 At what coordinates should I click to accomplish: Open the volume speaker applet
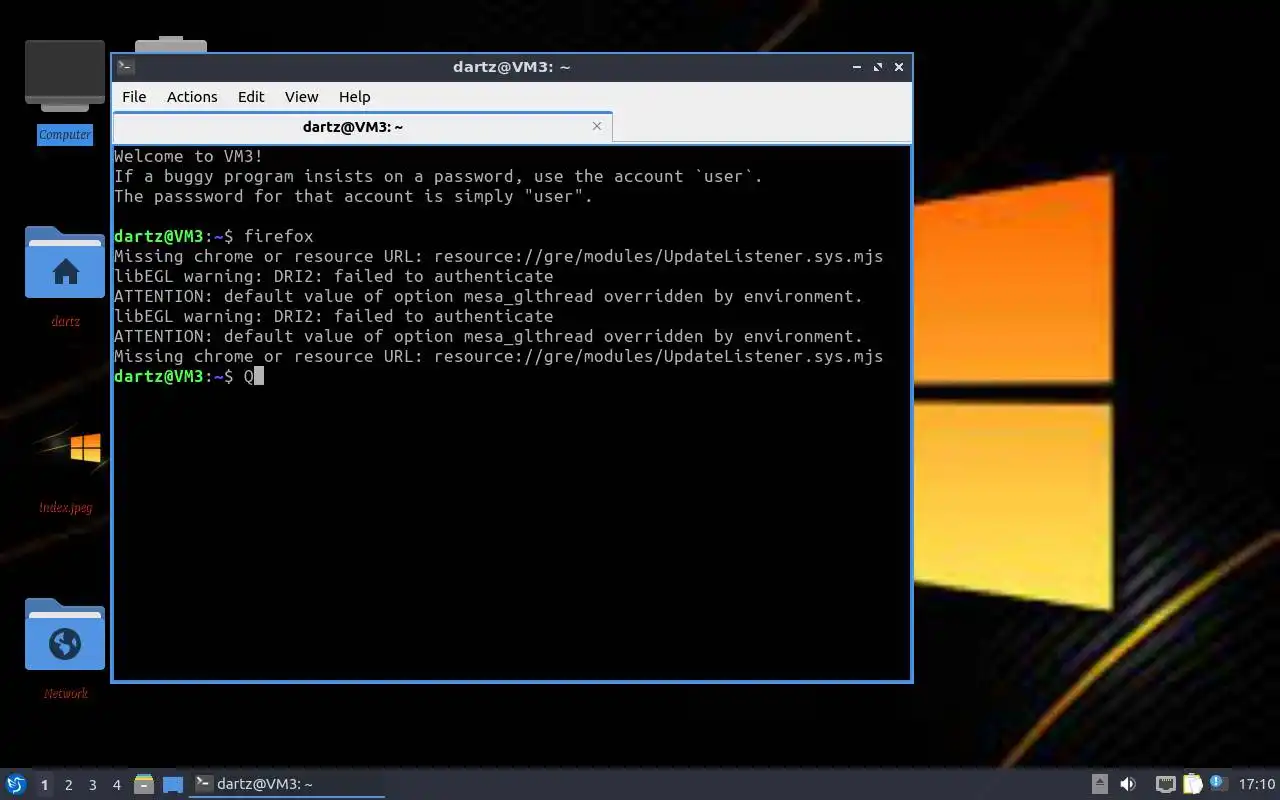tap(1128, 784)
